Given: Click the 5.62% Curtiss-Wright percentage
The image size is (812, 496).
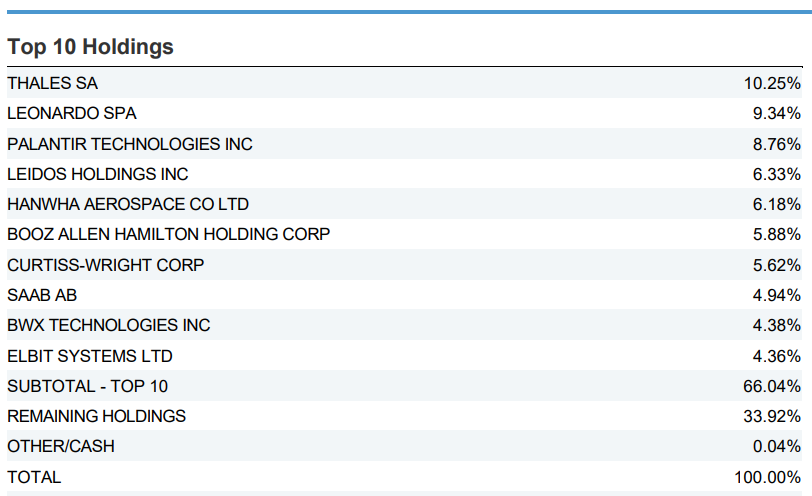Looking at the screenshot, I should (777, 265).
